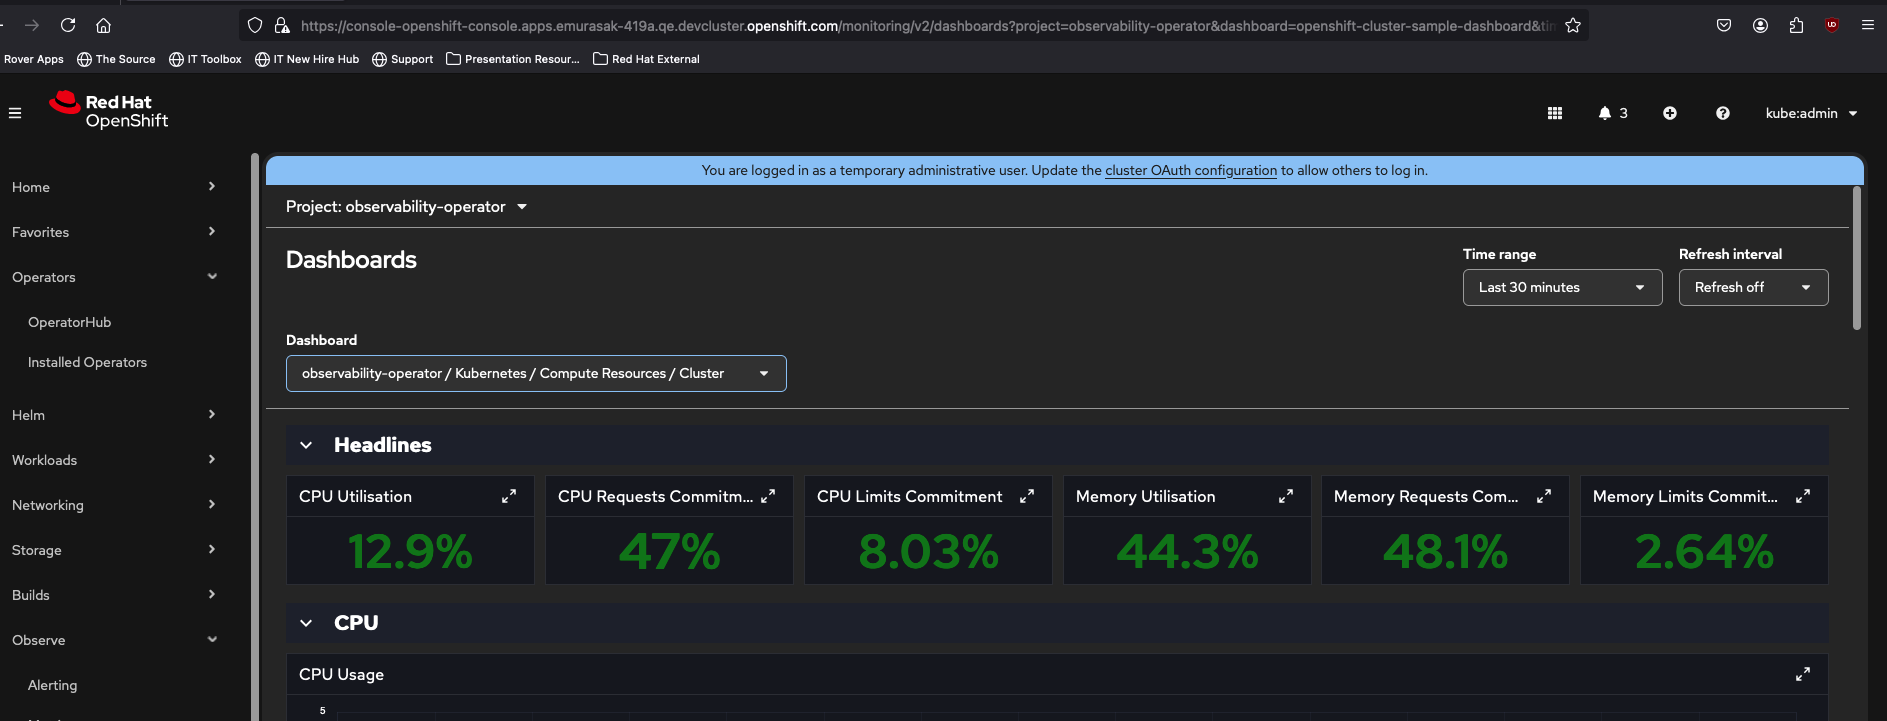This screenshot has height=721, width=1887.
Task: Open browser account profile icon
Action: point(1760,25)
